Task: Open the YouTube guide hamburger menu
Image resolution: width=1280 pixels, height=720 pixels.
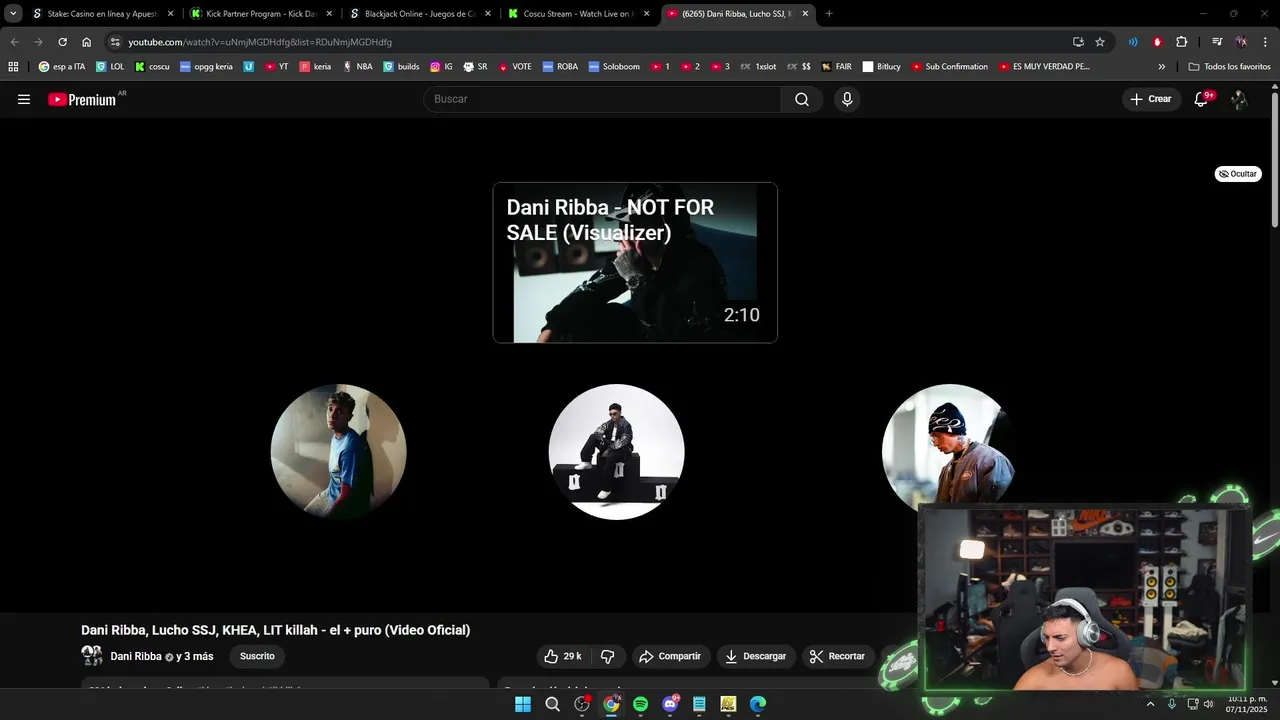Action: pyautogui.click(x=24, y=99)
